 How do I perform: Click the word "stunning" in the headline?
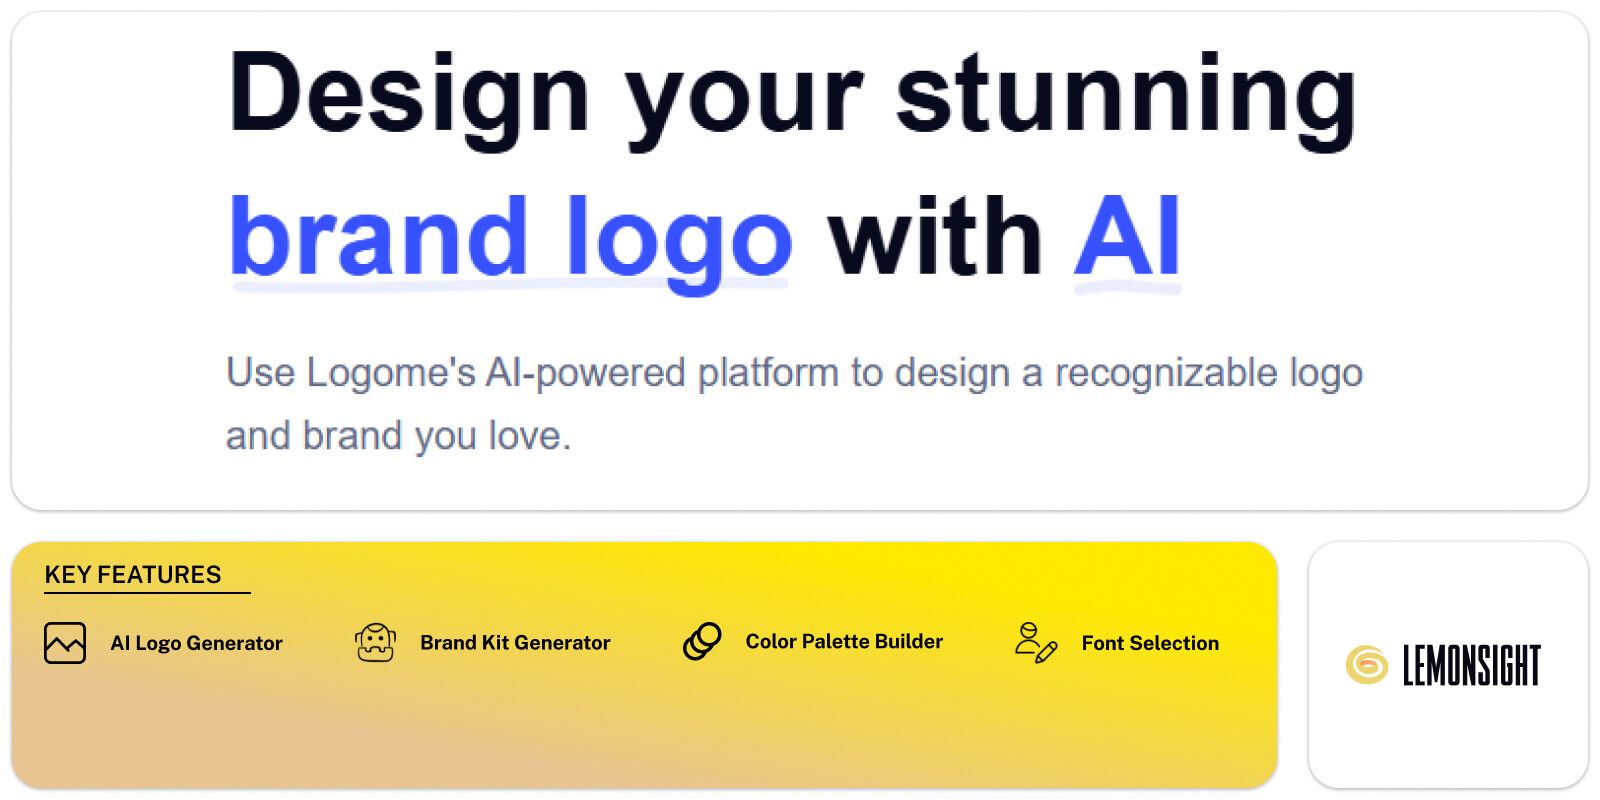pos(1126,96)
